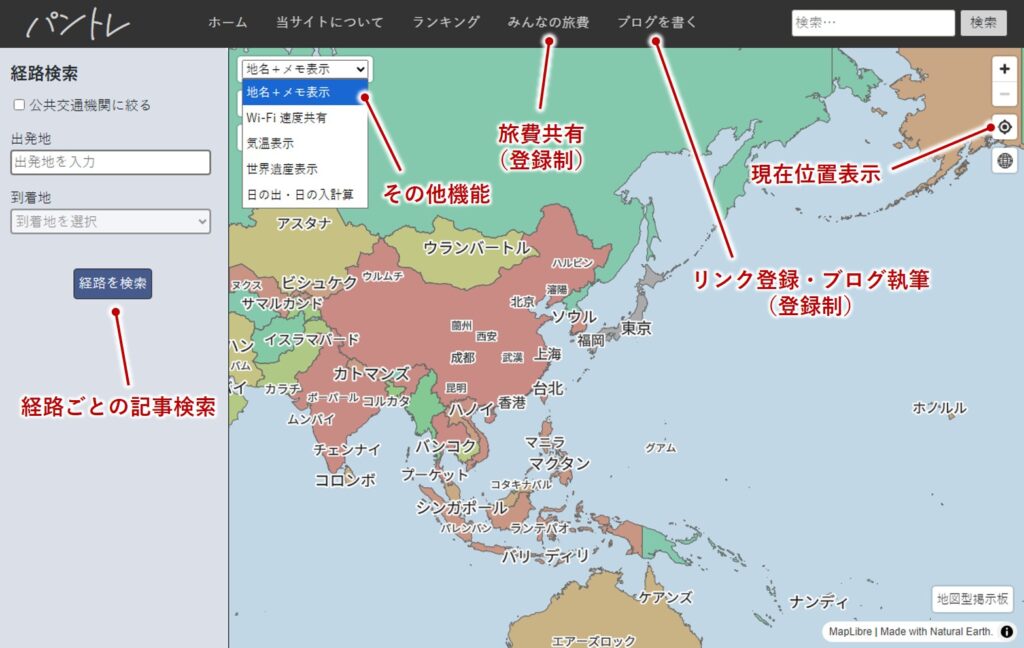Click the 検索 button in the header

pyautogui.click(x=983, y=23)
